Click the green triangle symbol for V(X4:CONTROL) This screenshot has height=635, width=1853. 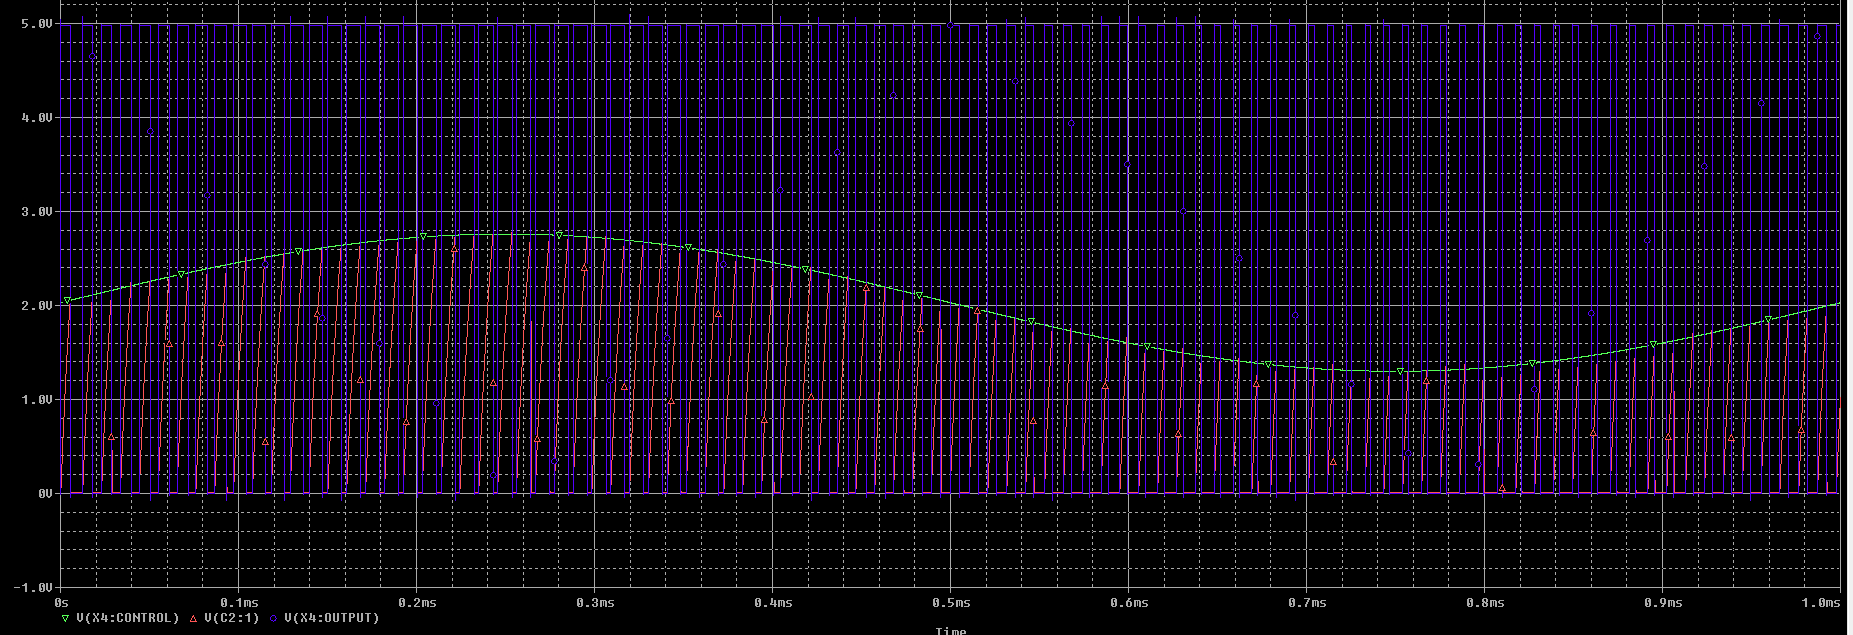point(67,619)
